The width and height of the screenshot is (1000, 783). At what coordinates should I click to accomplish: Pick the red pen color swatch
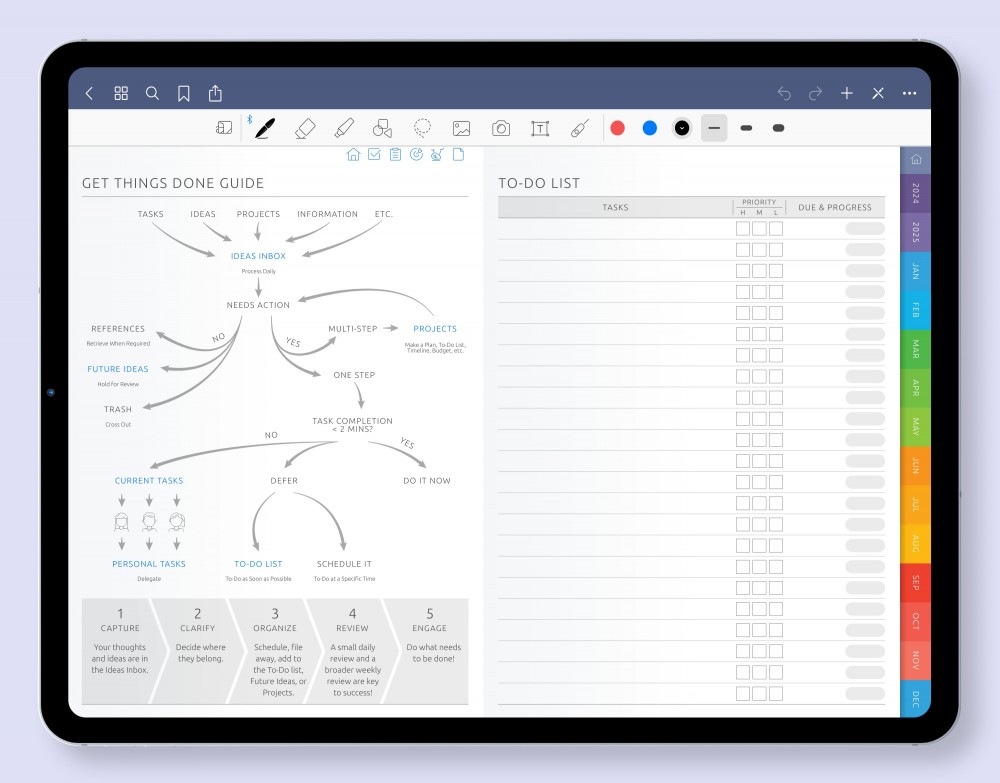[618, 128]
